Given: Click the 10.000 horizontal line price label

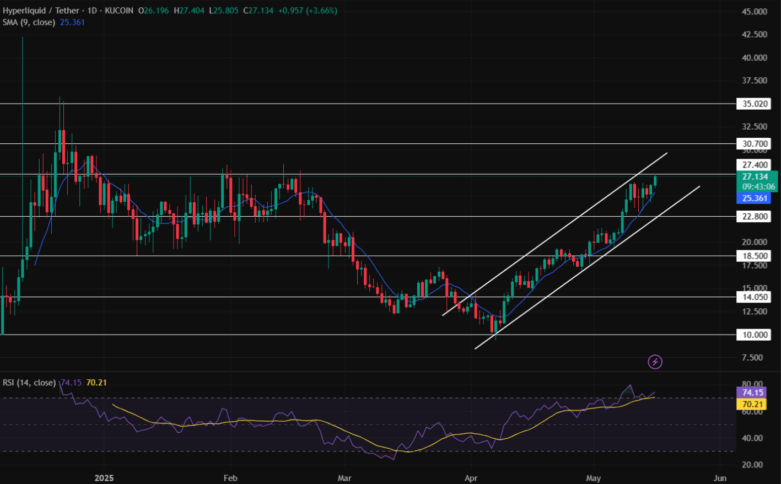Looking at the screenshot, I should (x=754, y=335).
